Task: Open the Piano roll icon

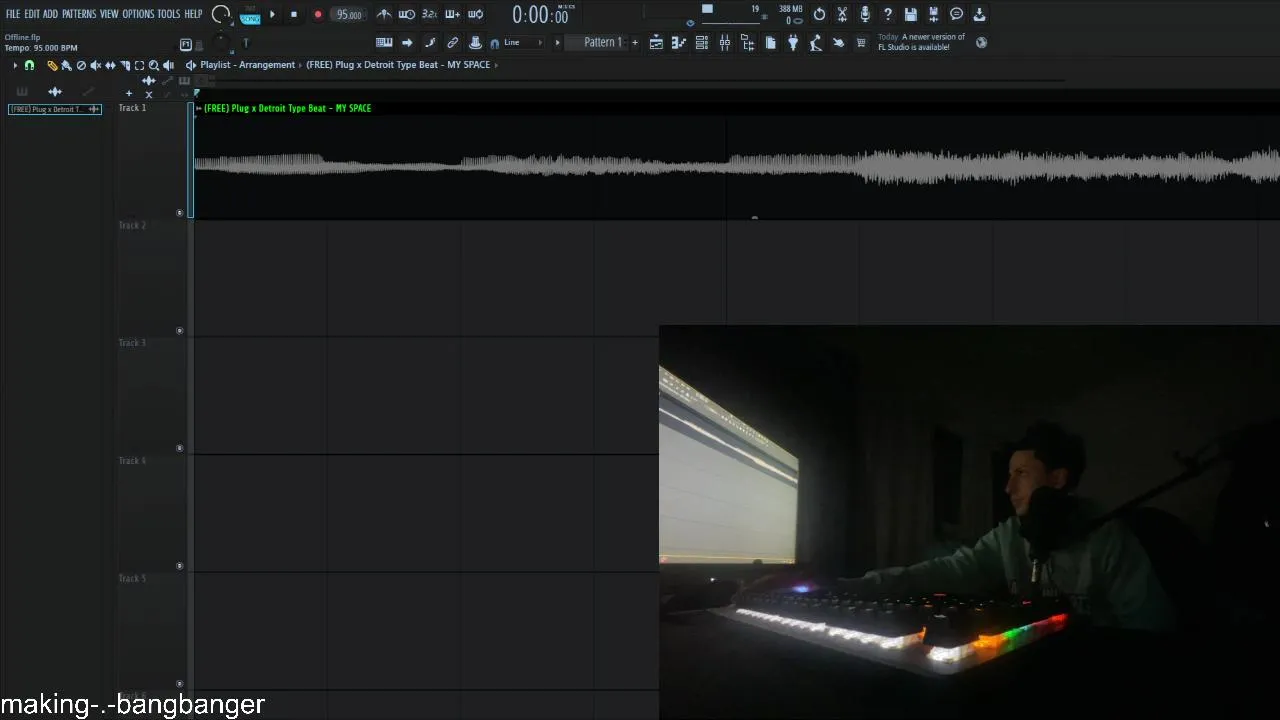Action: tap(679, 42)
